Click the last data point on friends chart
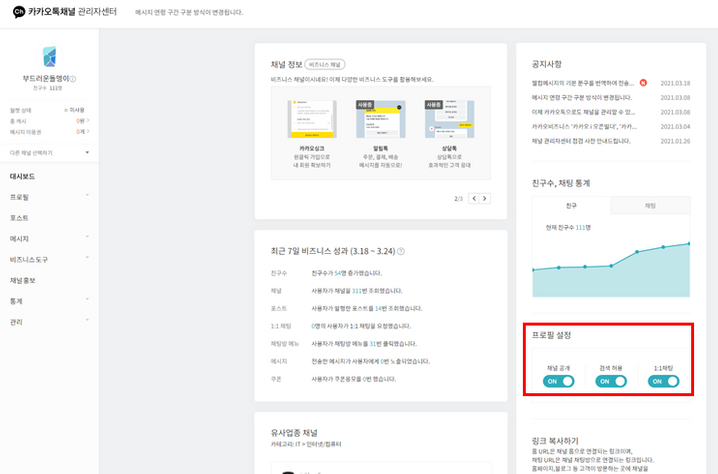The image size is (718, 474). coord(689,244)
